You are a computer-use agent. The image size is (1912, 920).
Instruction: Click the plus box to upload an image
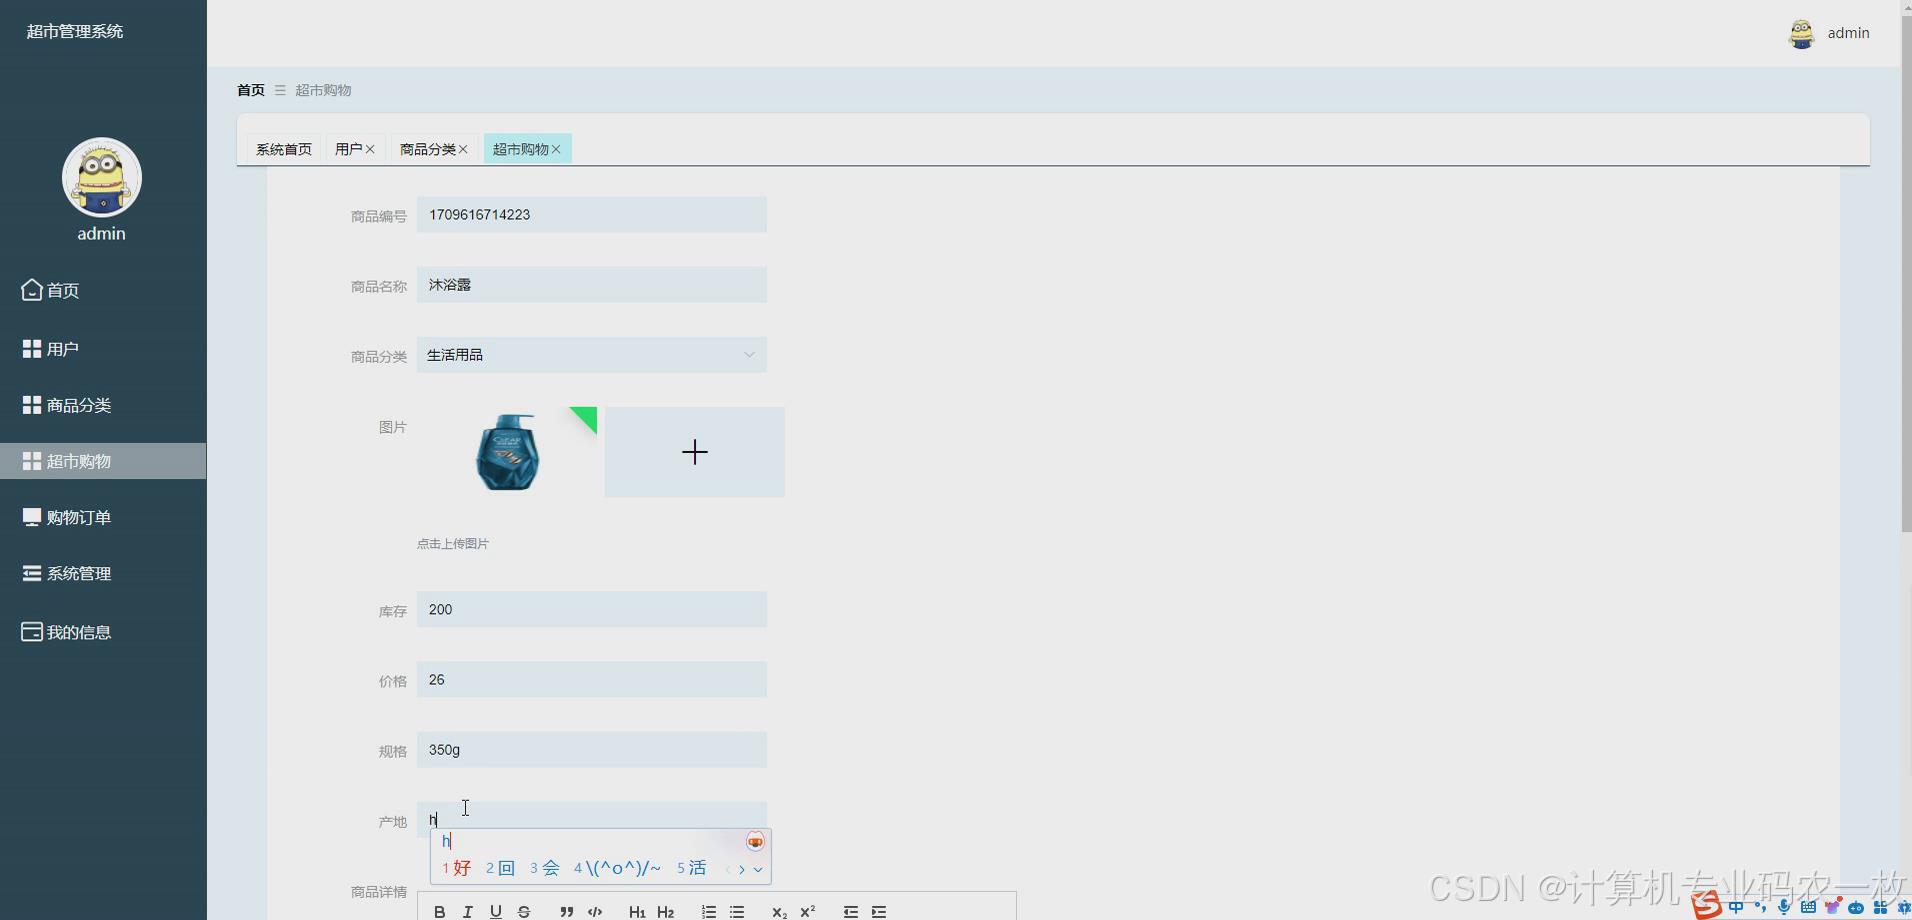tap(695, 452)
